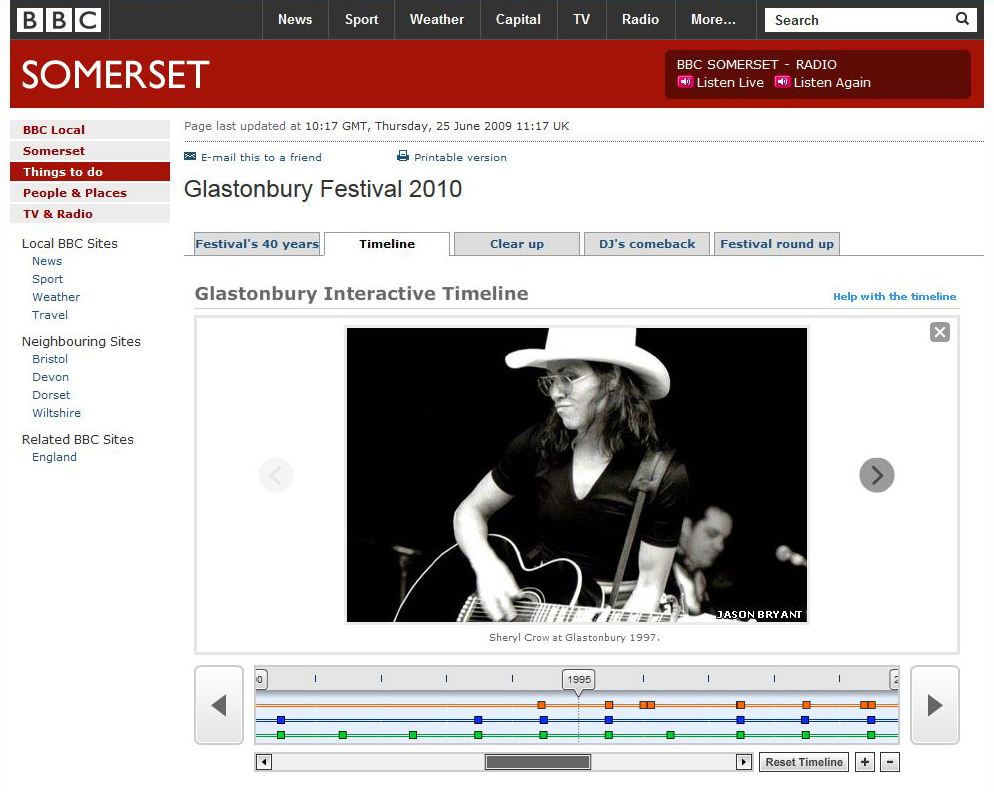Move timeline forward with large right arrow
The height and width of the screenshot is (792, 994).
934,705
